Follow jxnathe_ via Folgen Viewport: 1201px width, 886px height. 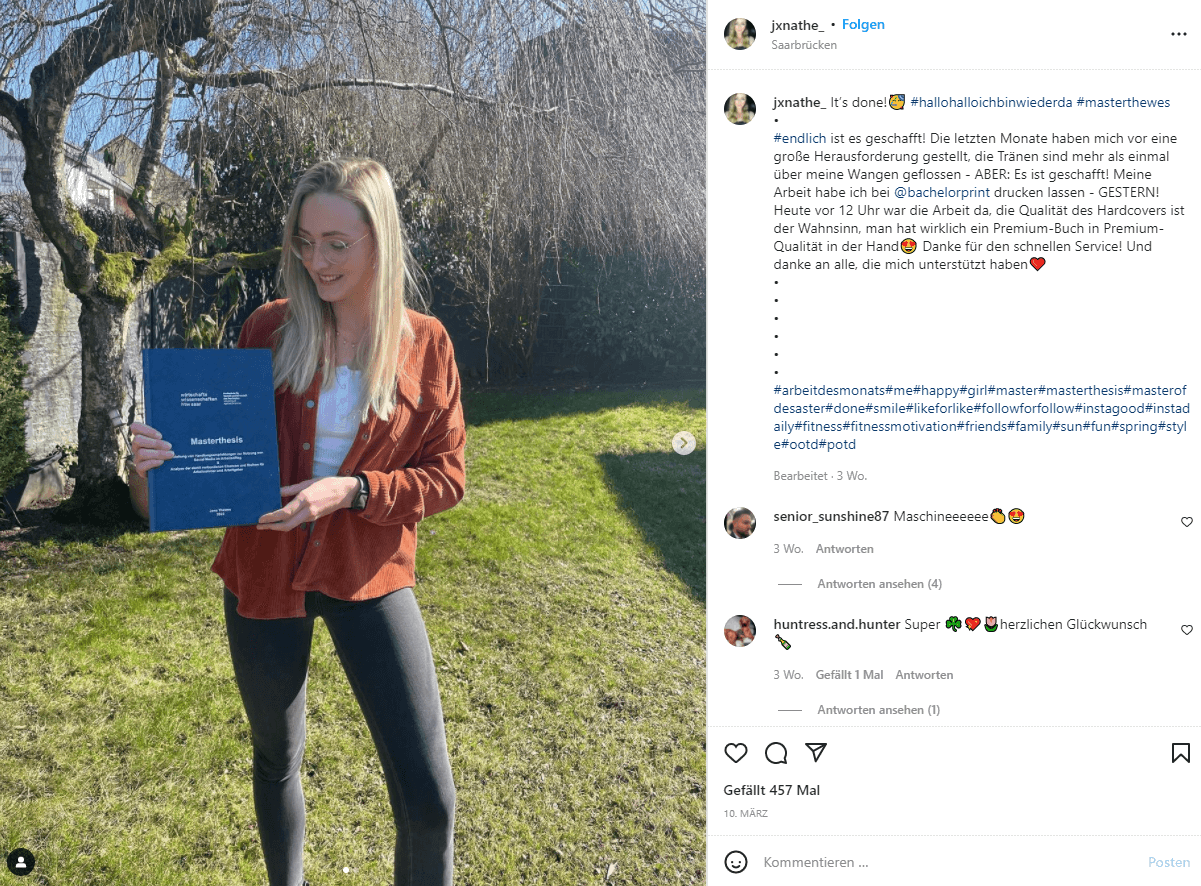[x=863, y=25]
